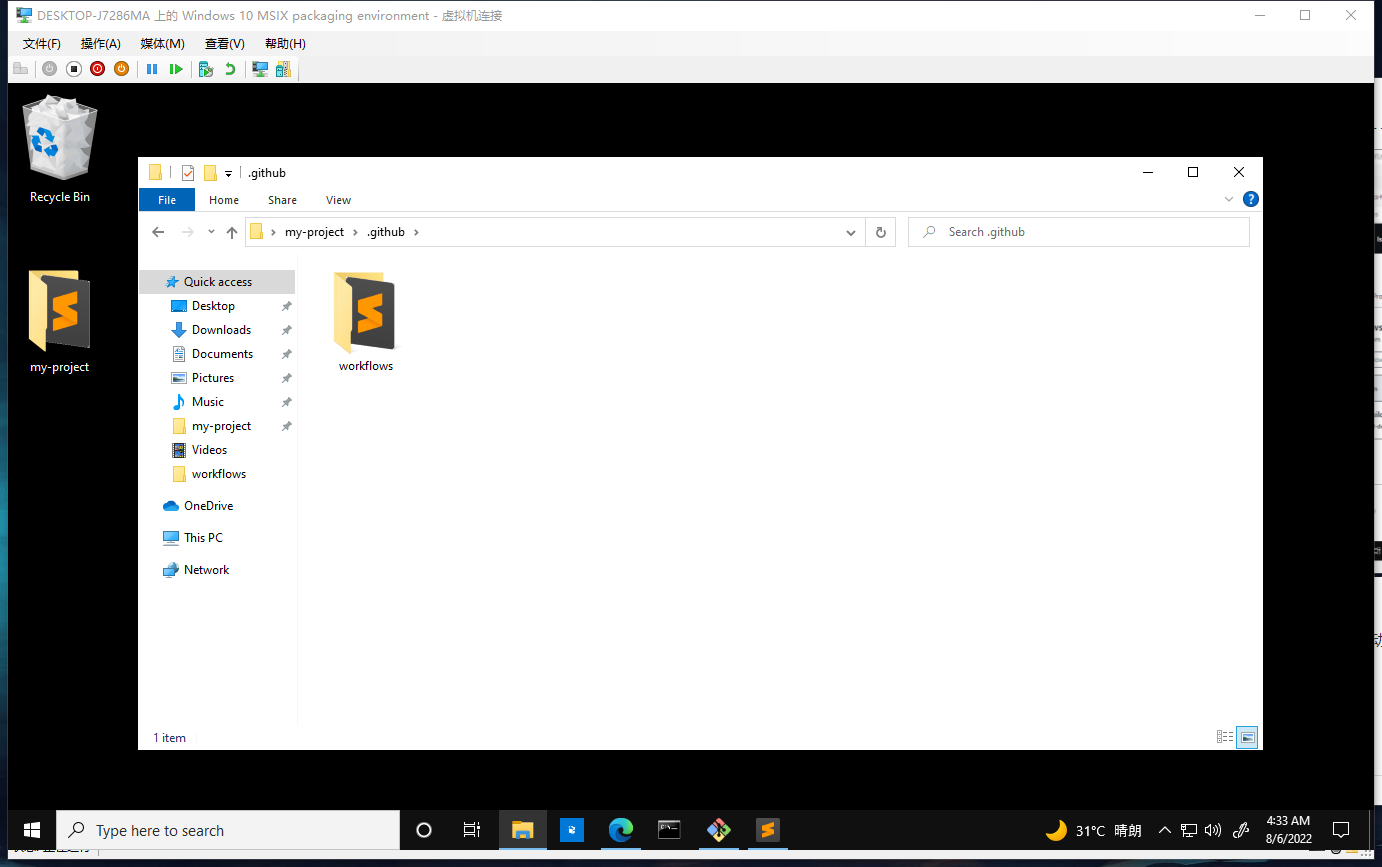Switch to the Details view layout

[1225, 737]
